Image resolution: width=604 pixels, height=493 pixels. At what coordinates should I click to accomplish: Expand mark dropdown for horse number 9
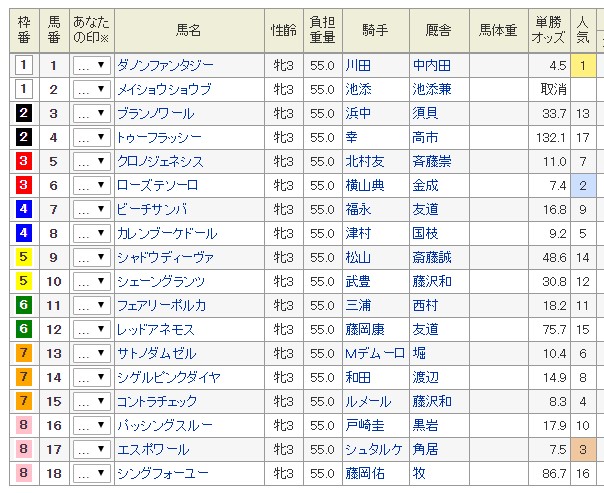coord(92,257)
